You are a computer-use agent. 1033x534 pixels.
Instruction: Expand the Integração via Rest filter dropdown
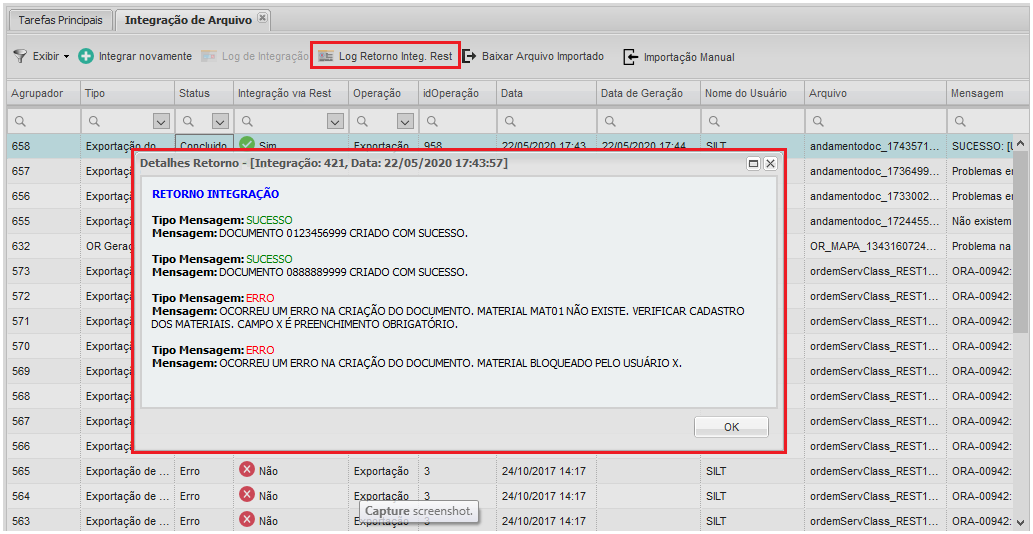tap(333, 121)
